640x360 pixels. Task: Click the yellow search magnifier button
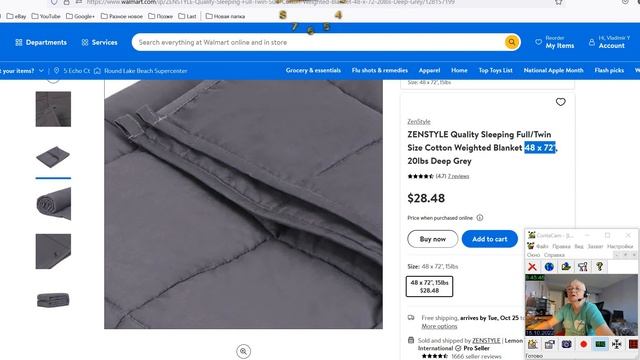(511, 42)
